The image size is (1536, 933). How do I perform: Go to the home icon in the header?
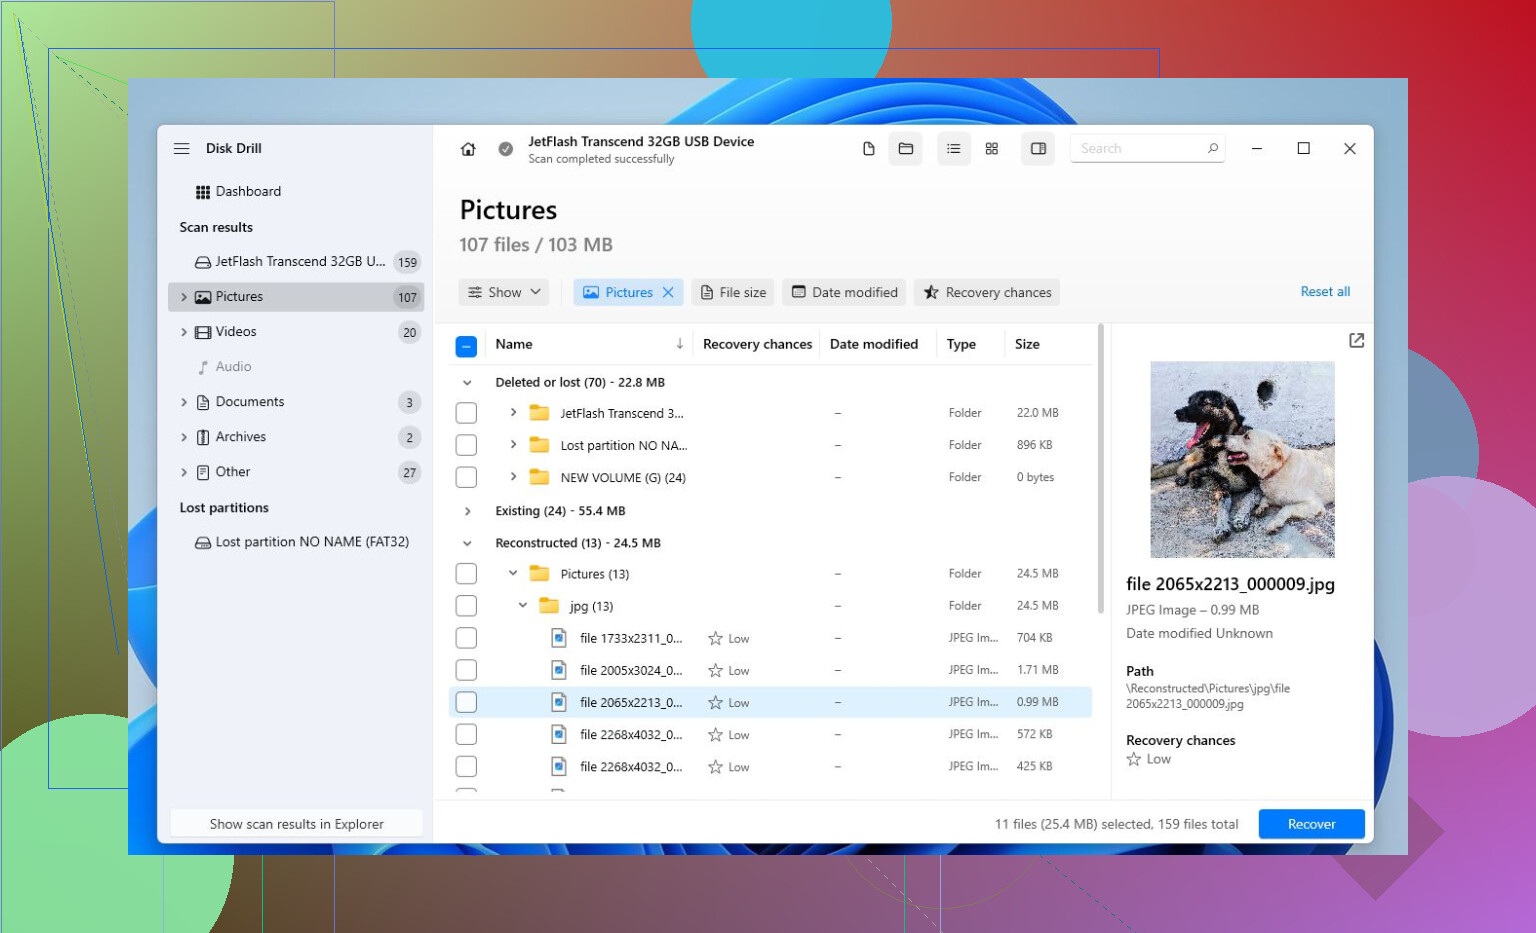(468, 149)
